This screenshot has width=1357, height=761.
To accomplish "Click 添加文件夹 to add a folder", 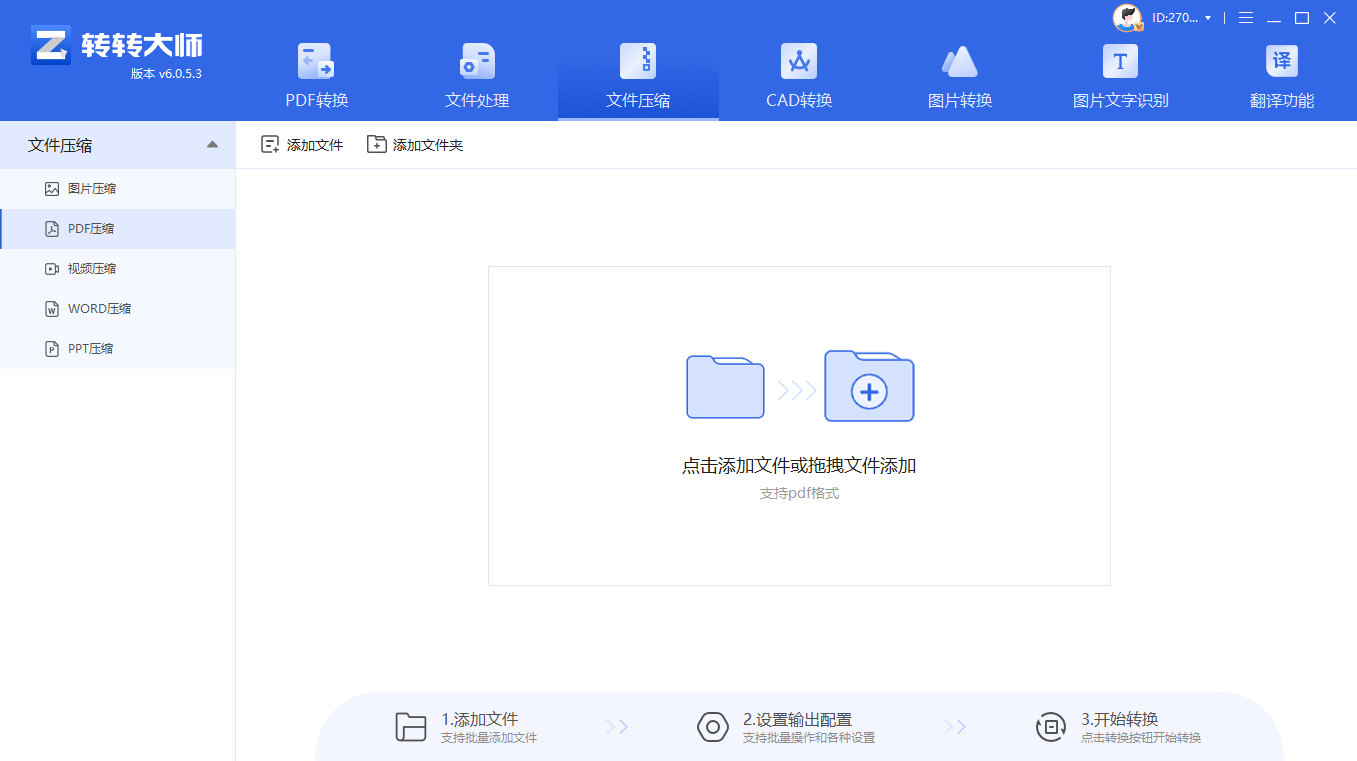I will click(414, 144).
